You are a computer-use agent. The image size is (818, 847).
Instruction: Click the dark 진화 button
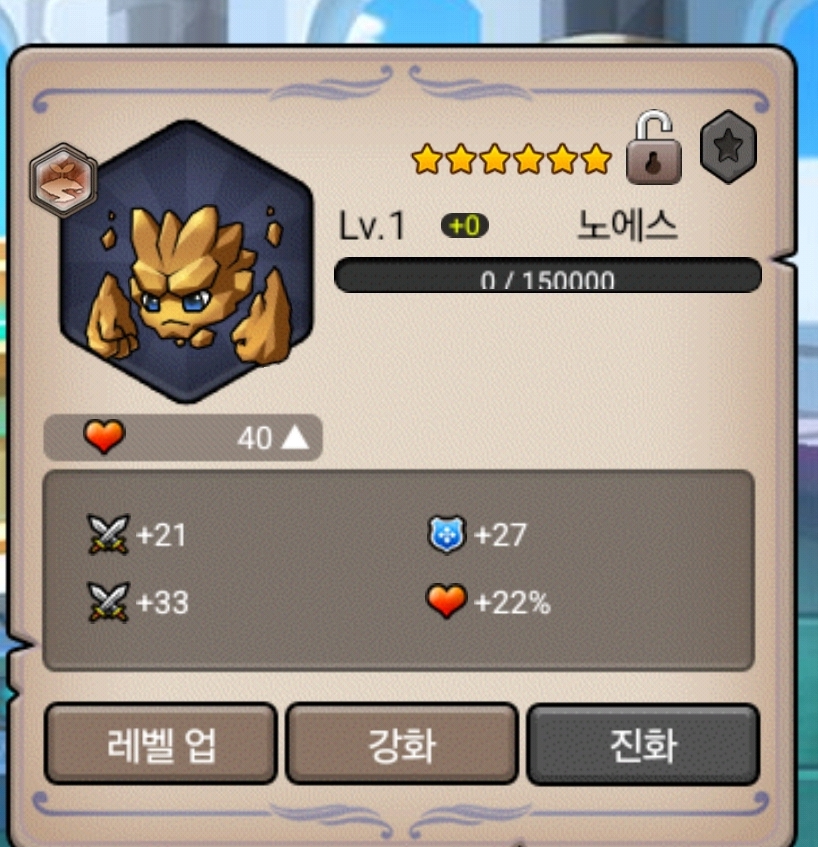[643, 744]
